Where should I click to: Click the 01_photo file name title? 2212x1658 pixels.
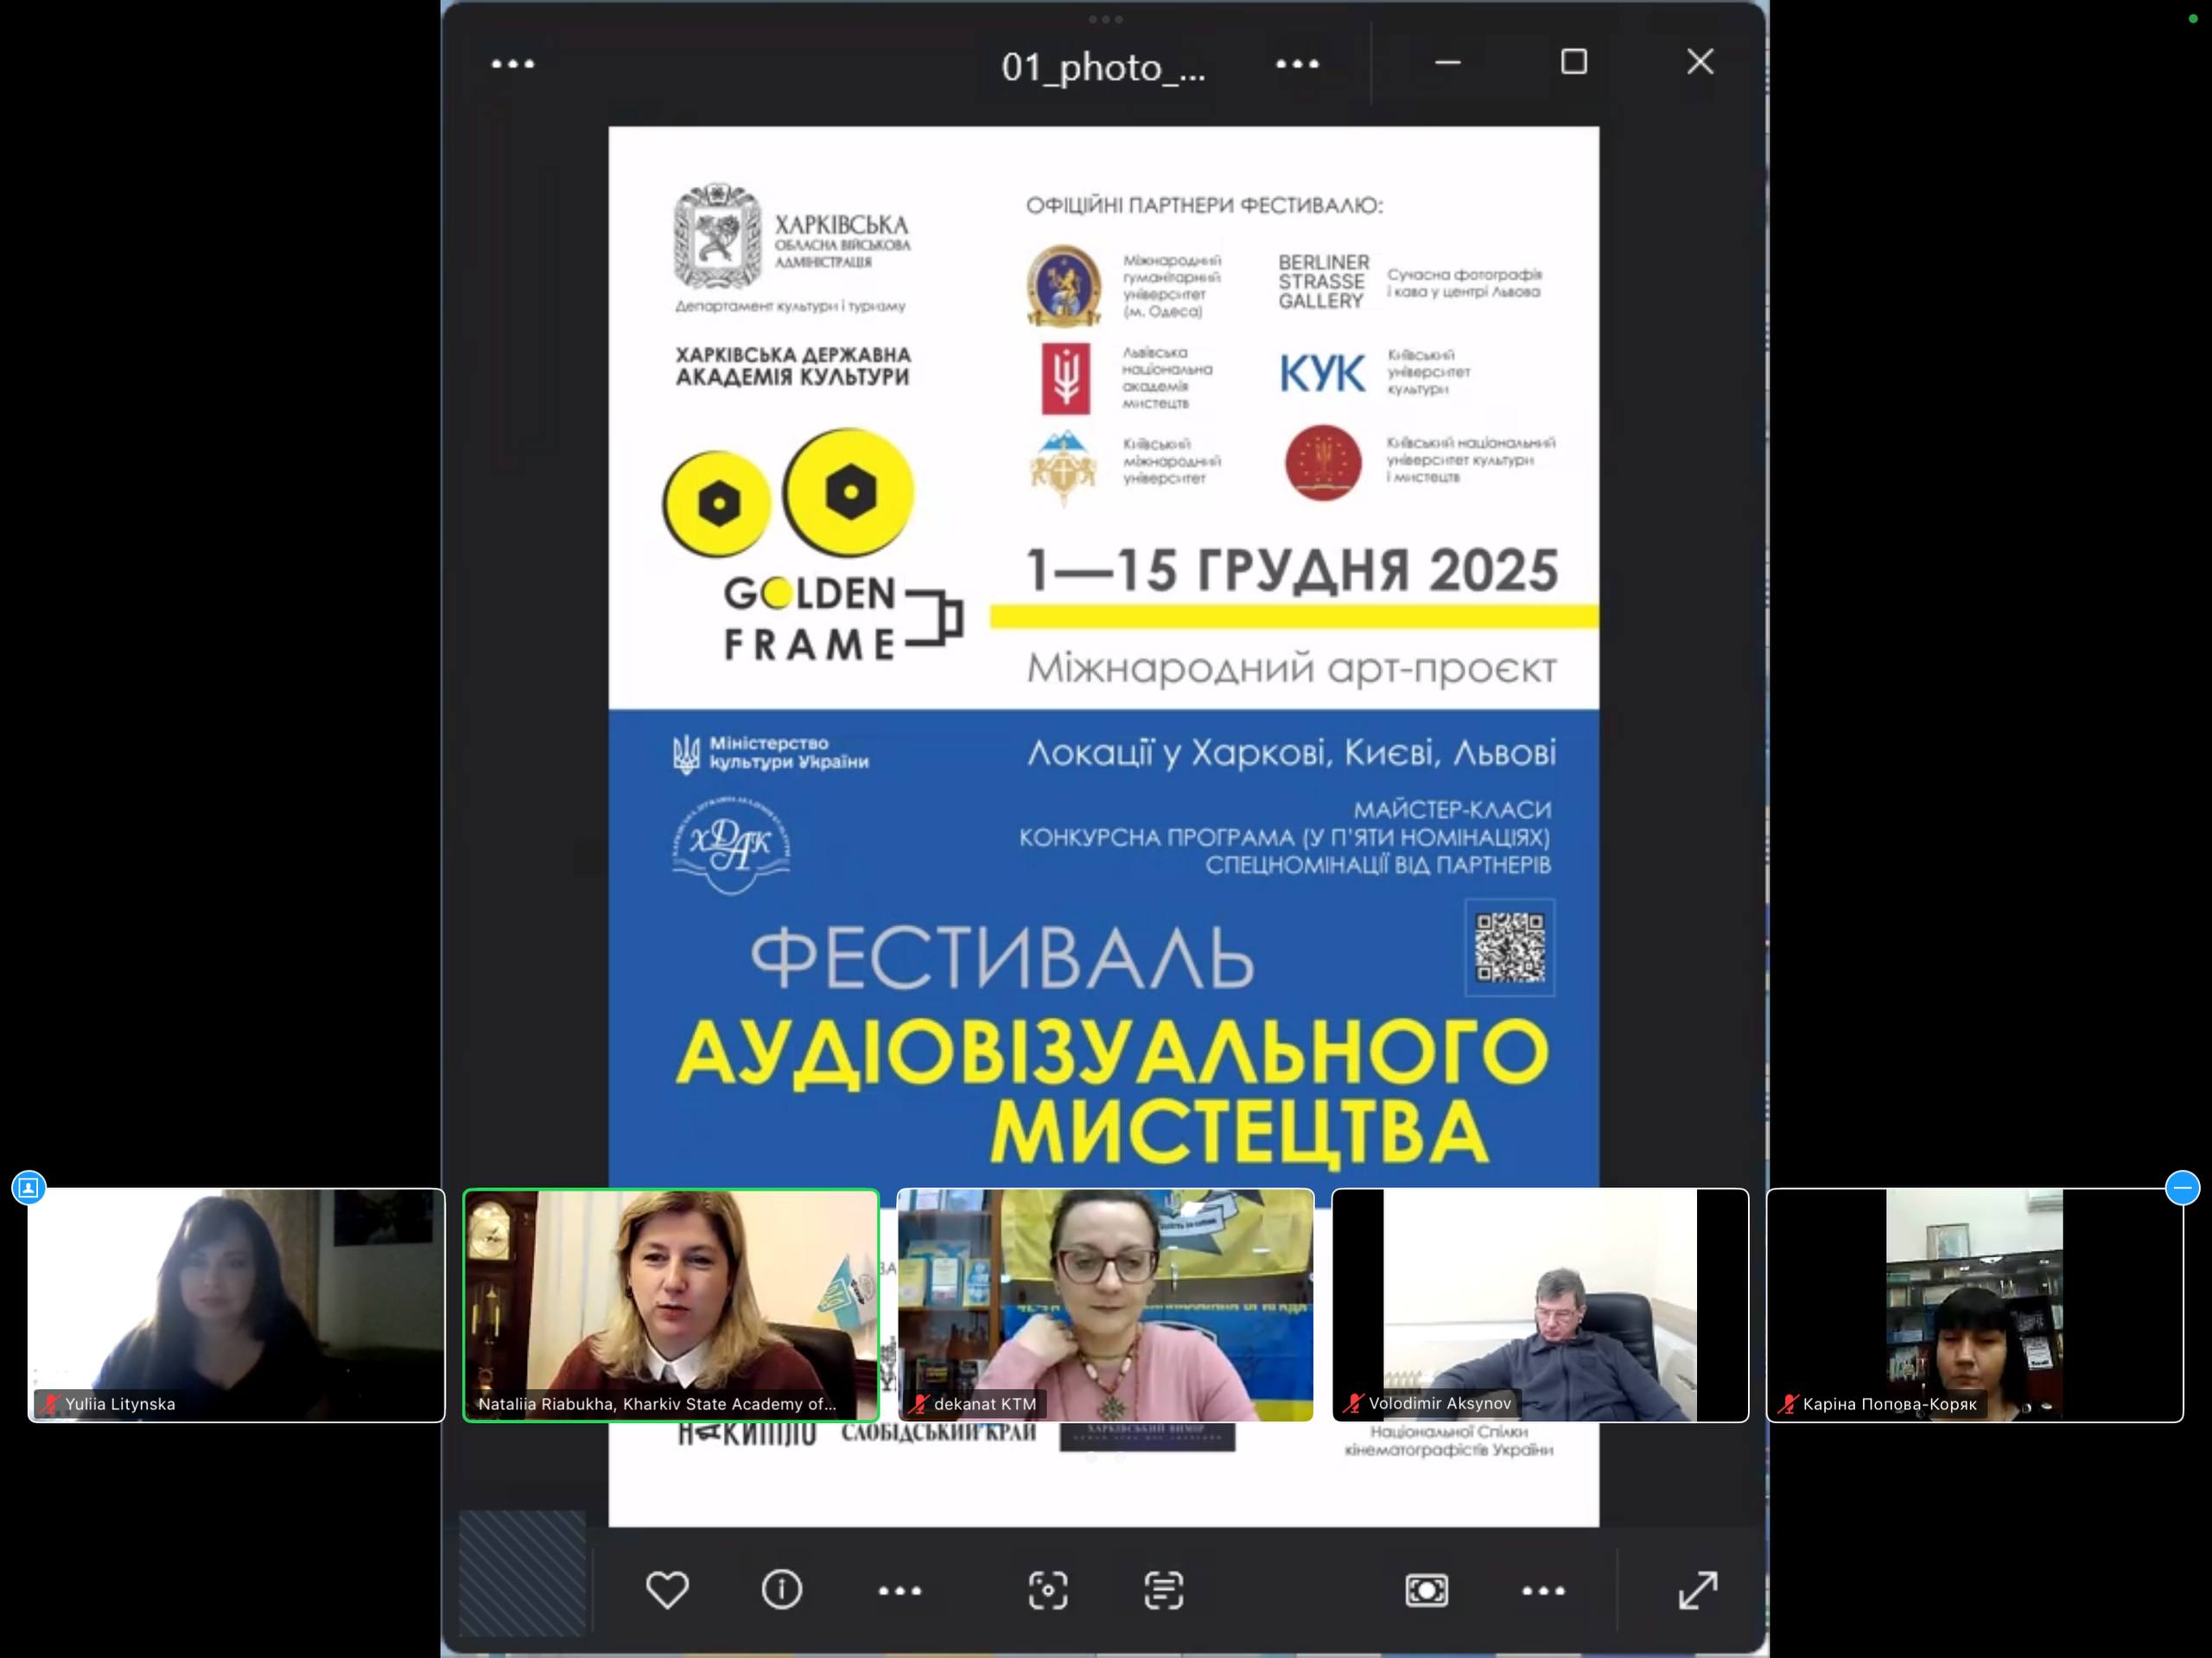coord(1103,67)
